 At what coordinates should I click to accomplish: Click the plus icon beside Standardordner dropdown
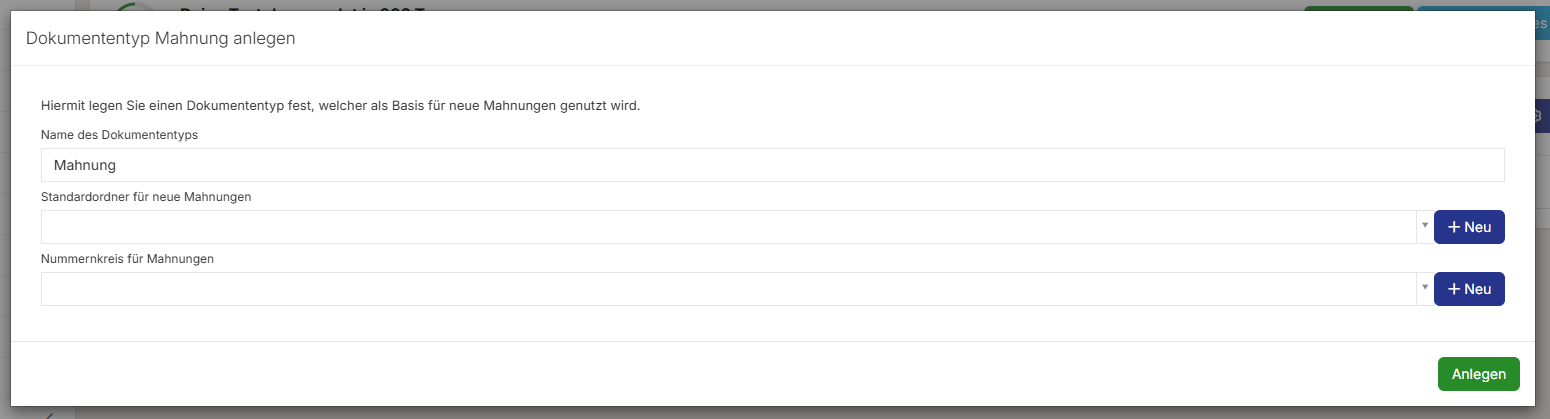coord(1454,227)
